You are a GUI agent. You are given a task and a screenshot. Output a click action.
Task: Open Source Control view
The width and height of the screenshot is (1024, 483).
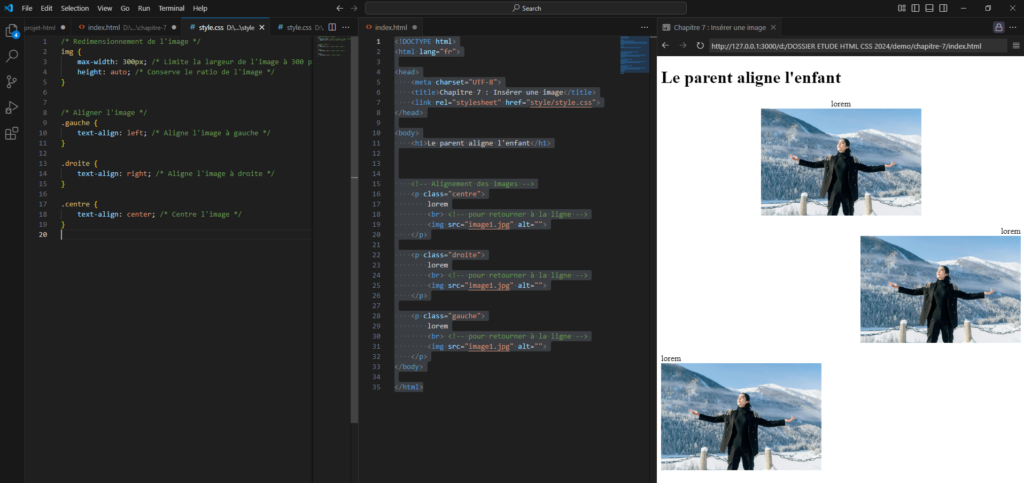[12, 82]
